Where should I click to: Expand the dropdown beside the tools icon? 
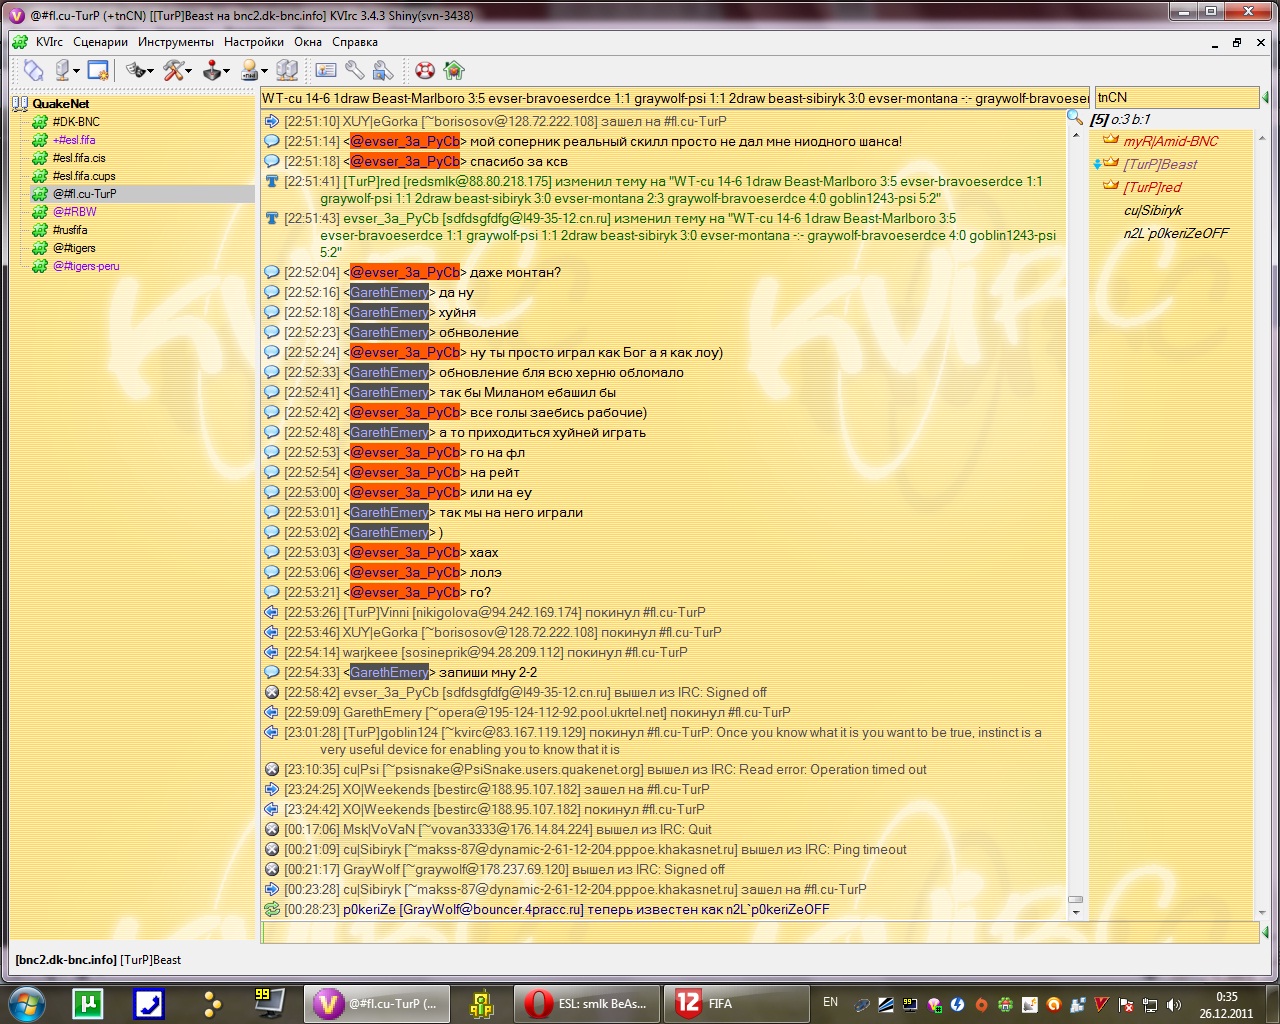pyautogui.click(x=188, y=72)
